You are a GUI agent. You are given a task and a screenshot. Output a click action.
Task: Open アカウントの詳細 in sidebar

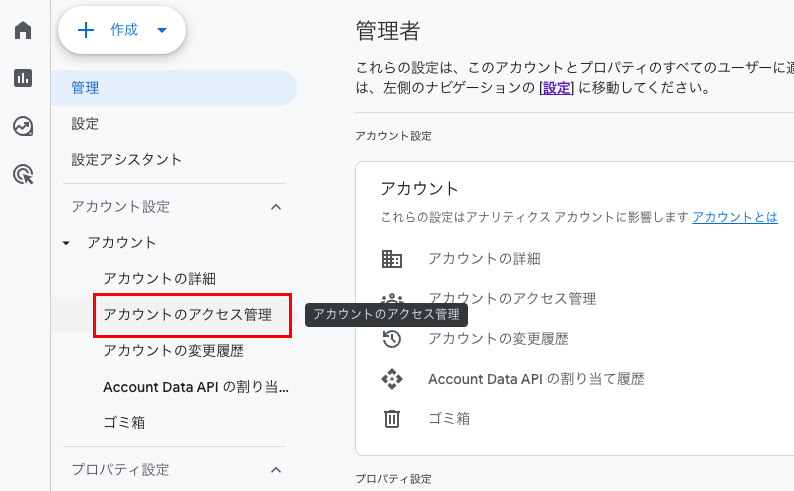160,278
